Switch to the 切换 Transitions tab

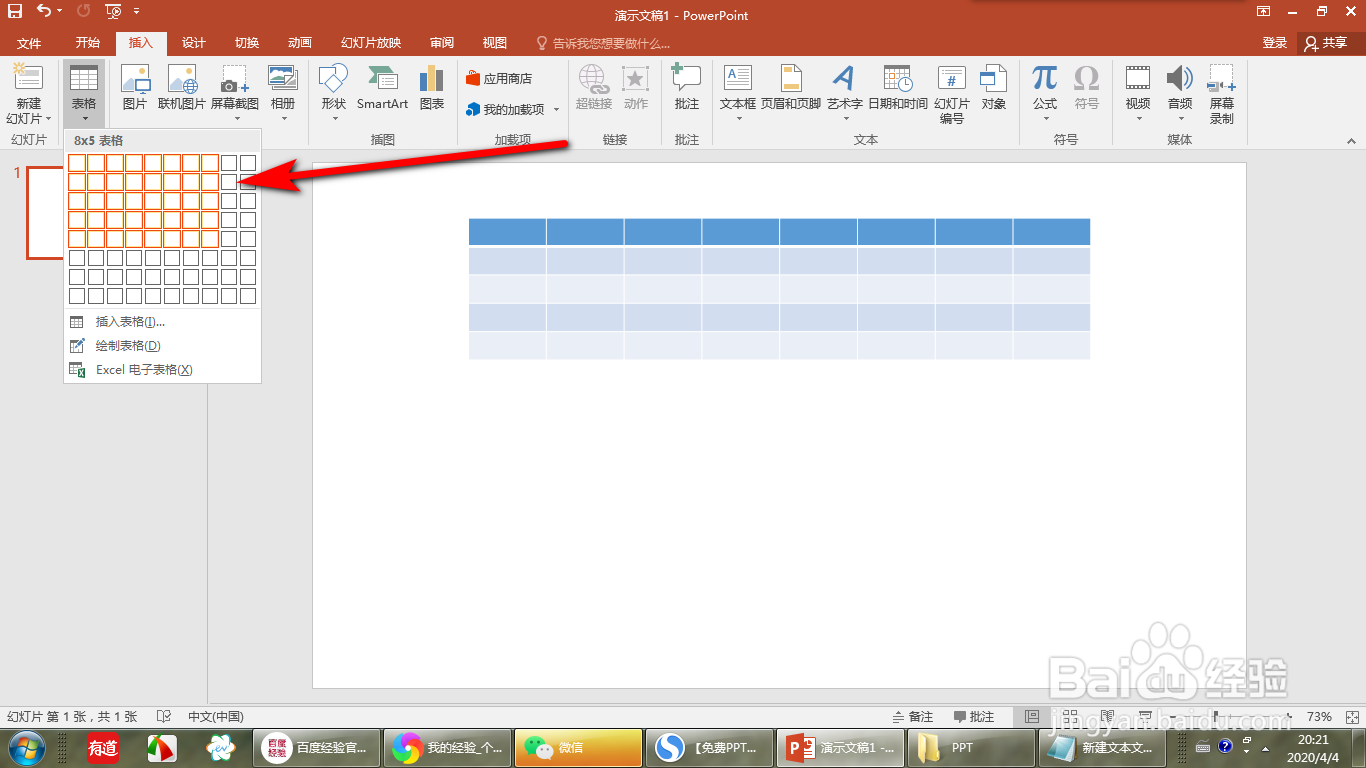pos(246,43)
